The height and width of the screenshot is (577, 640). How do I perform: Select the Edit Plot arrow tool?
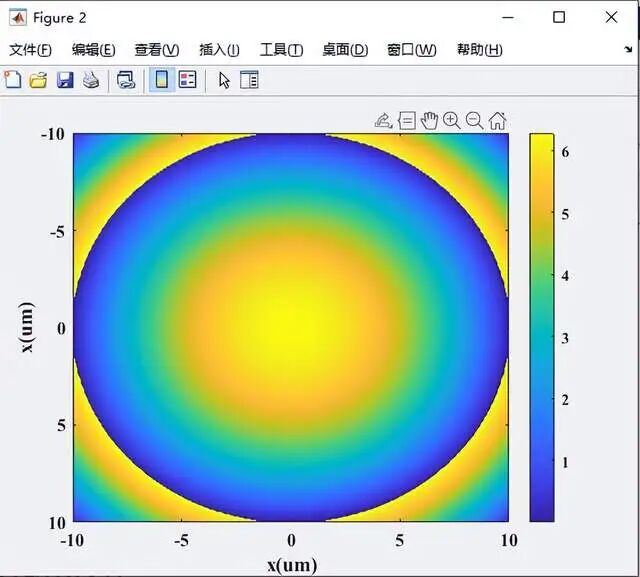click(x=224, y=80)
